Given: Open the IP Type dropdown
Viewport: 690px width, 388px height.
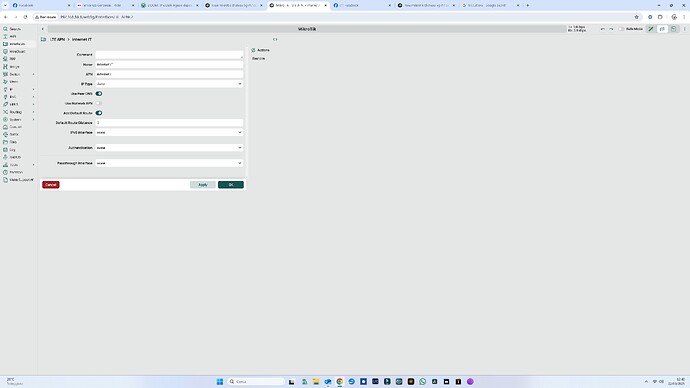Looking at the screenshot, I should click(x=169, y=84).
